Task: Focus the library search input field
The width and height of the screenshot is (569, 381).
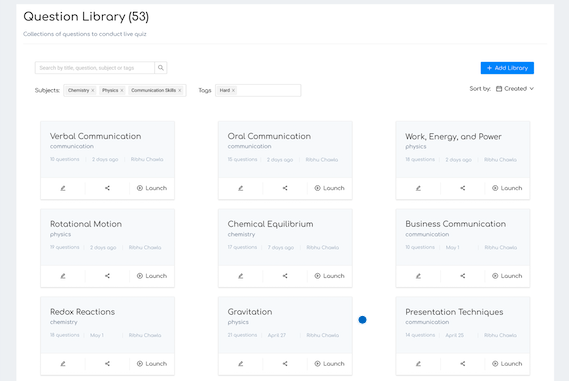Action: [95, 68]
